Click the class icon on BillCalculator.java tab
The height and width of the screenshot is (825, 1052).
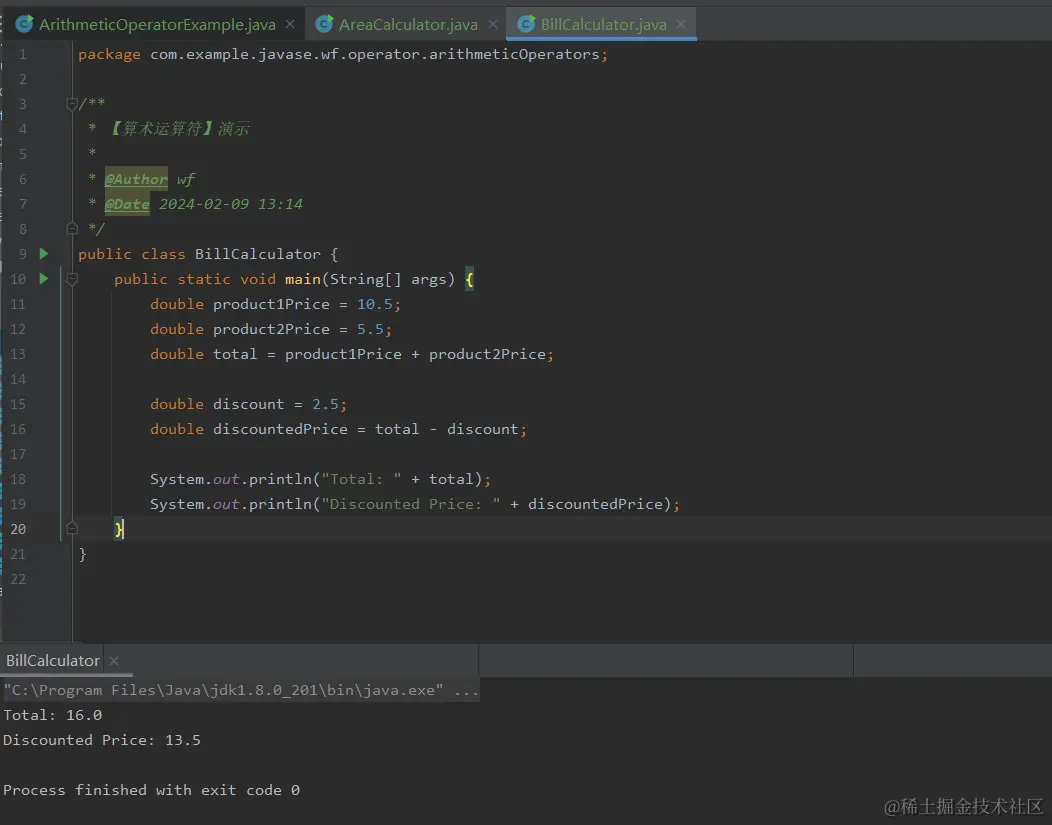pyautogui.click(x=527, y=24)
